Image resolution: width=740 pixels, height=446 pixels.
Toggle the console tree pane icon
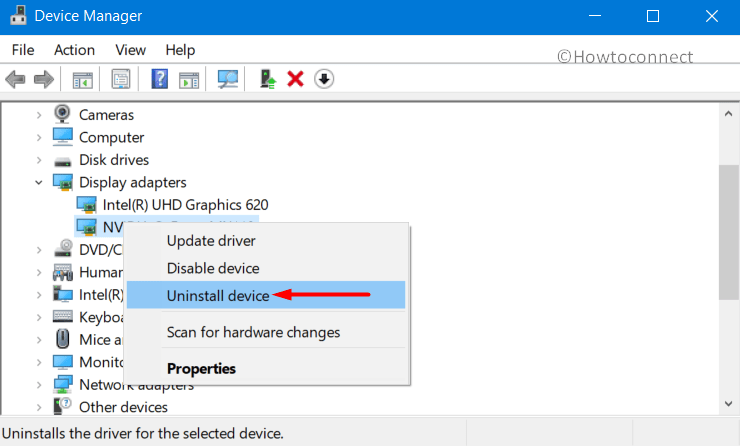coord(83,79)
